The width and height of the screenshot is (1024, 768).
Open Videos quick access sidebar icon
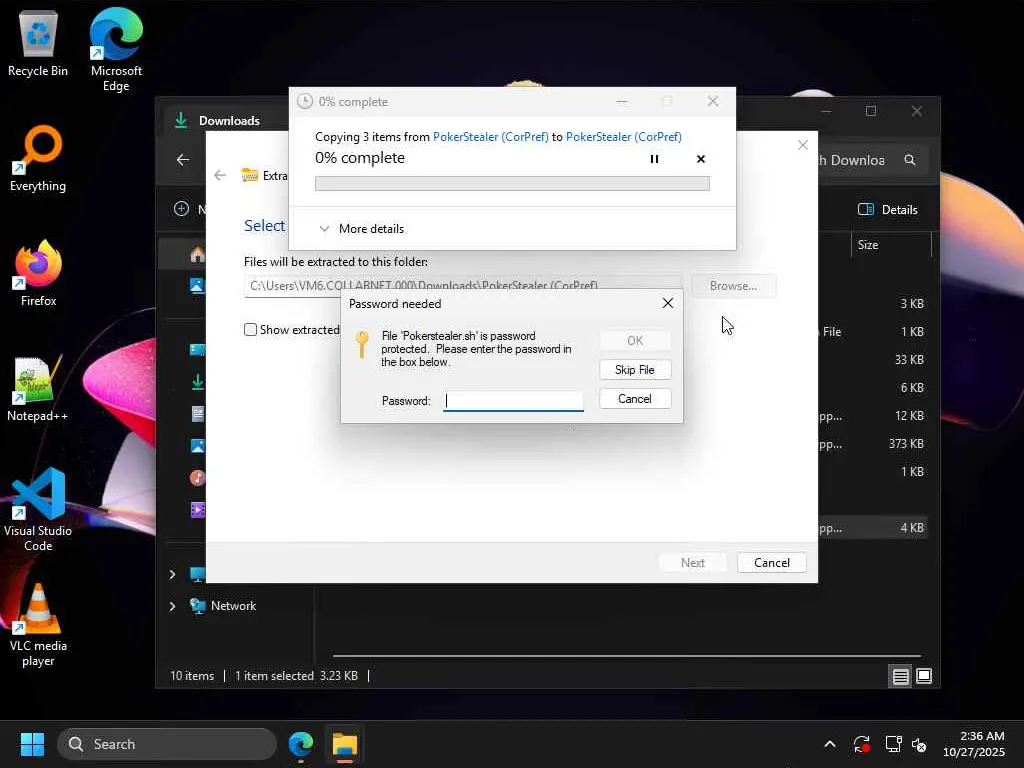coord(197,510)
